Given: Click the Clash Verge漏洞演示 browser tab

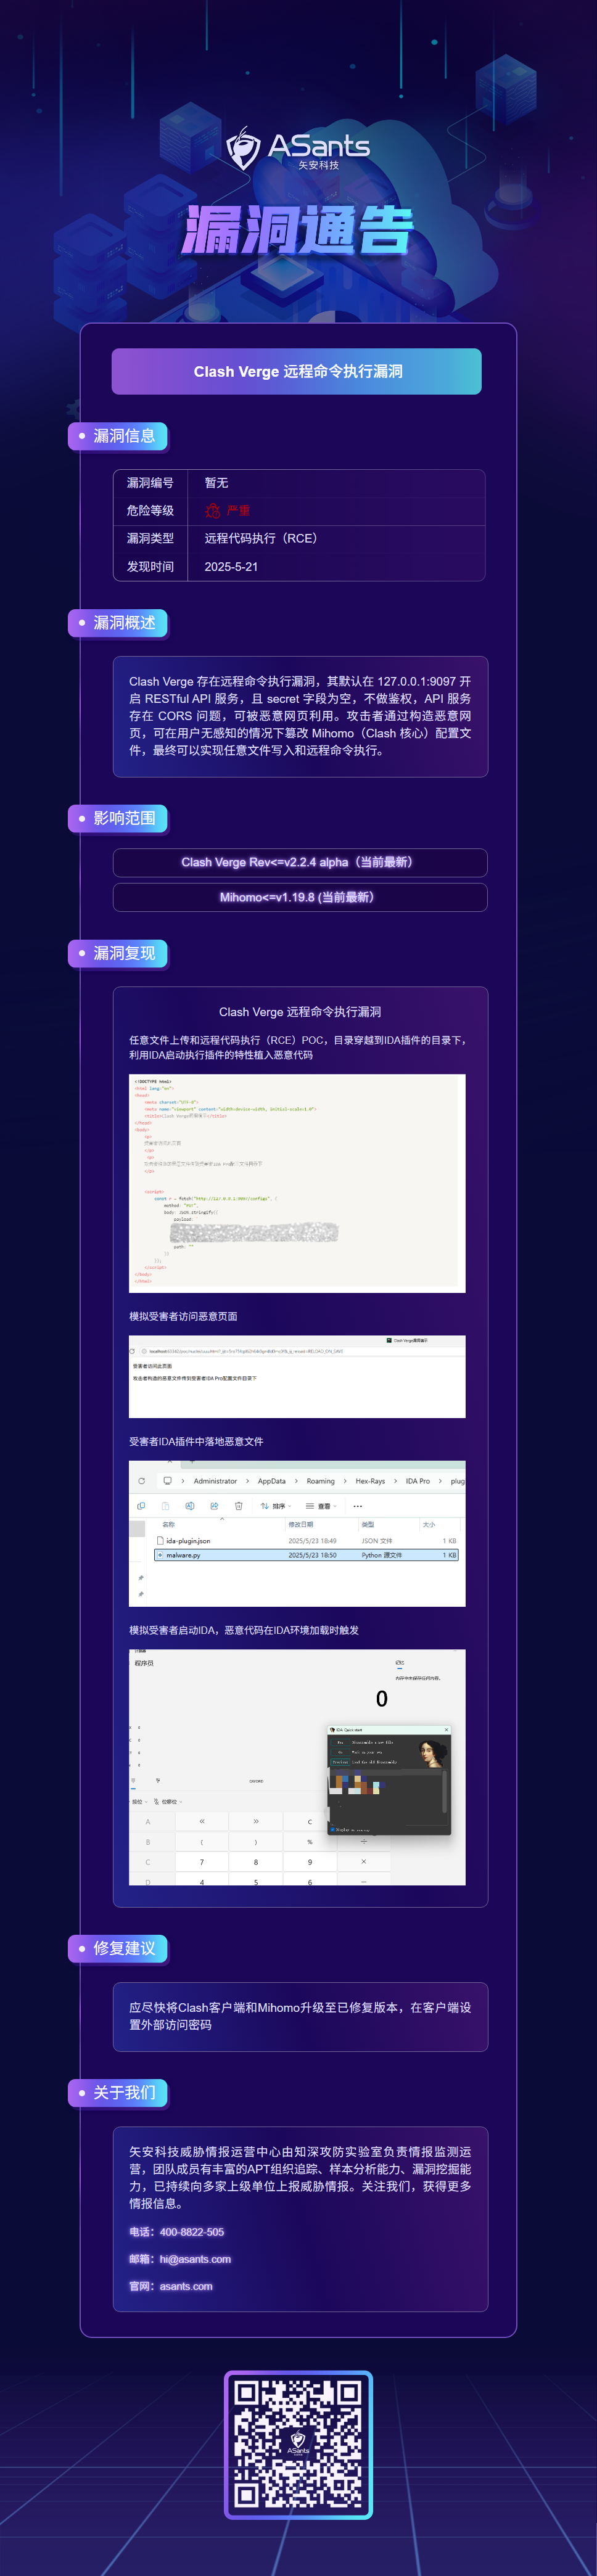Looking at the screenshot, I should tap(408, 1340).
